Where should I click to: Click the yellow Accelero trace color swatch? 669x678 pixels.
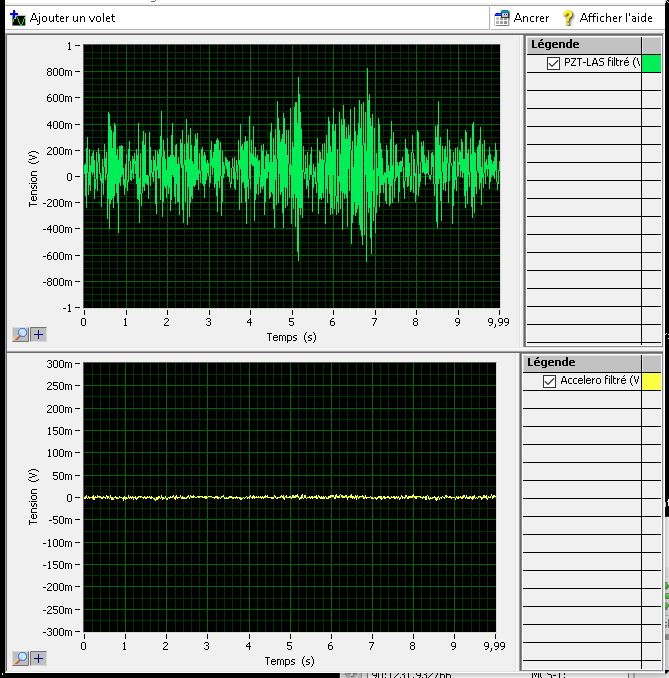(x=651, y=381)
